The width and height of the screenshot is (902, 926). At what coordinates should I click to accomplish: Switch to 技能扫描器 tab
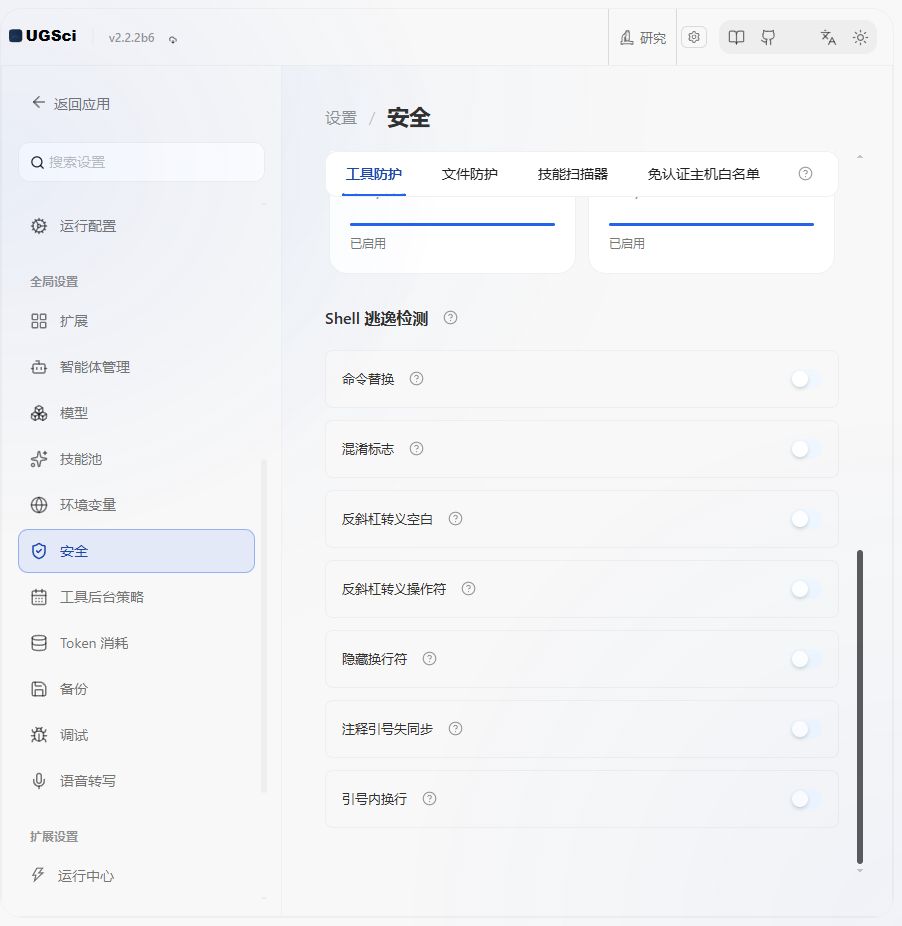[x=572, y=174]
